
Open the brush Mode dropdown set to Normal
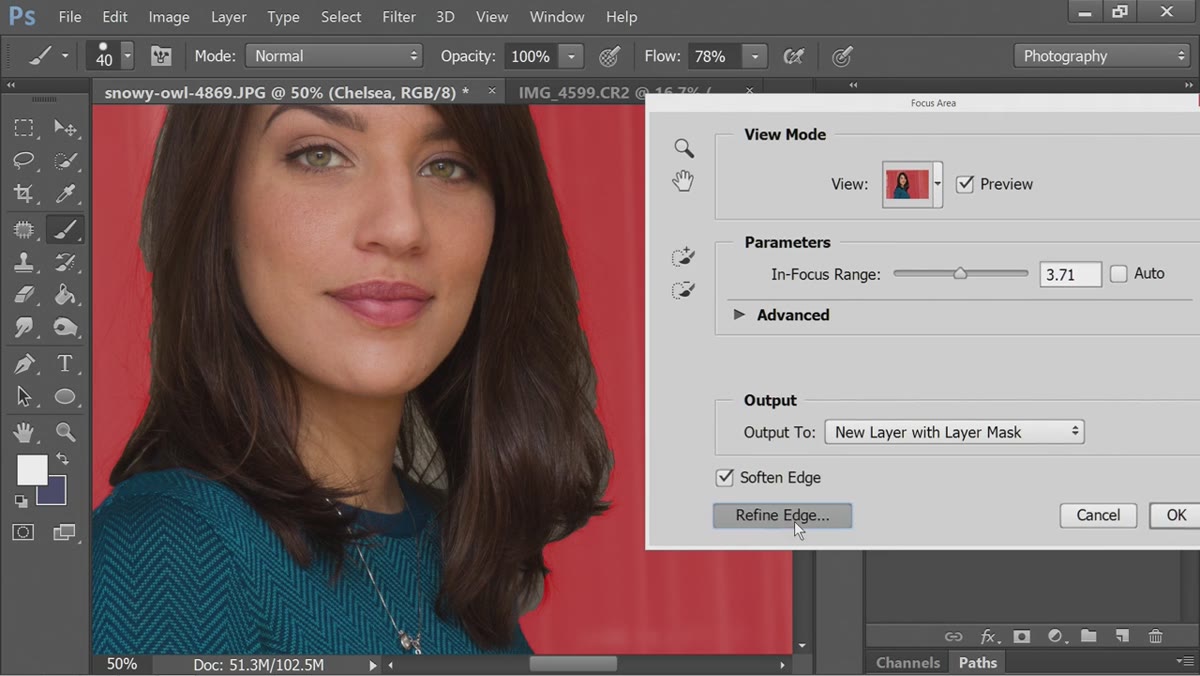tap(335, 56)
